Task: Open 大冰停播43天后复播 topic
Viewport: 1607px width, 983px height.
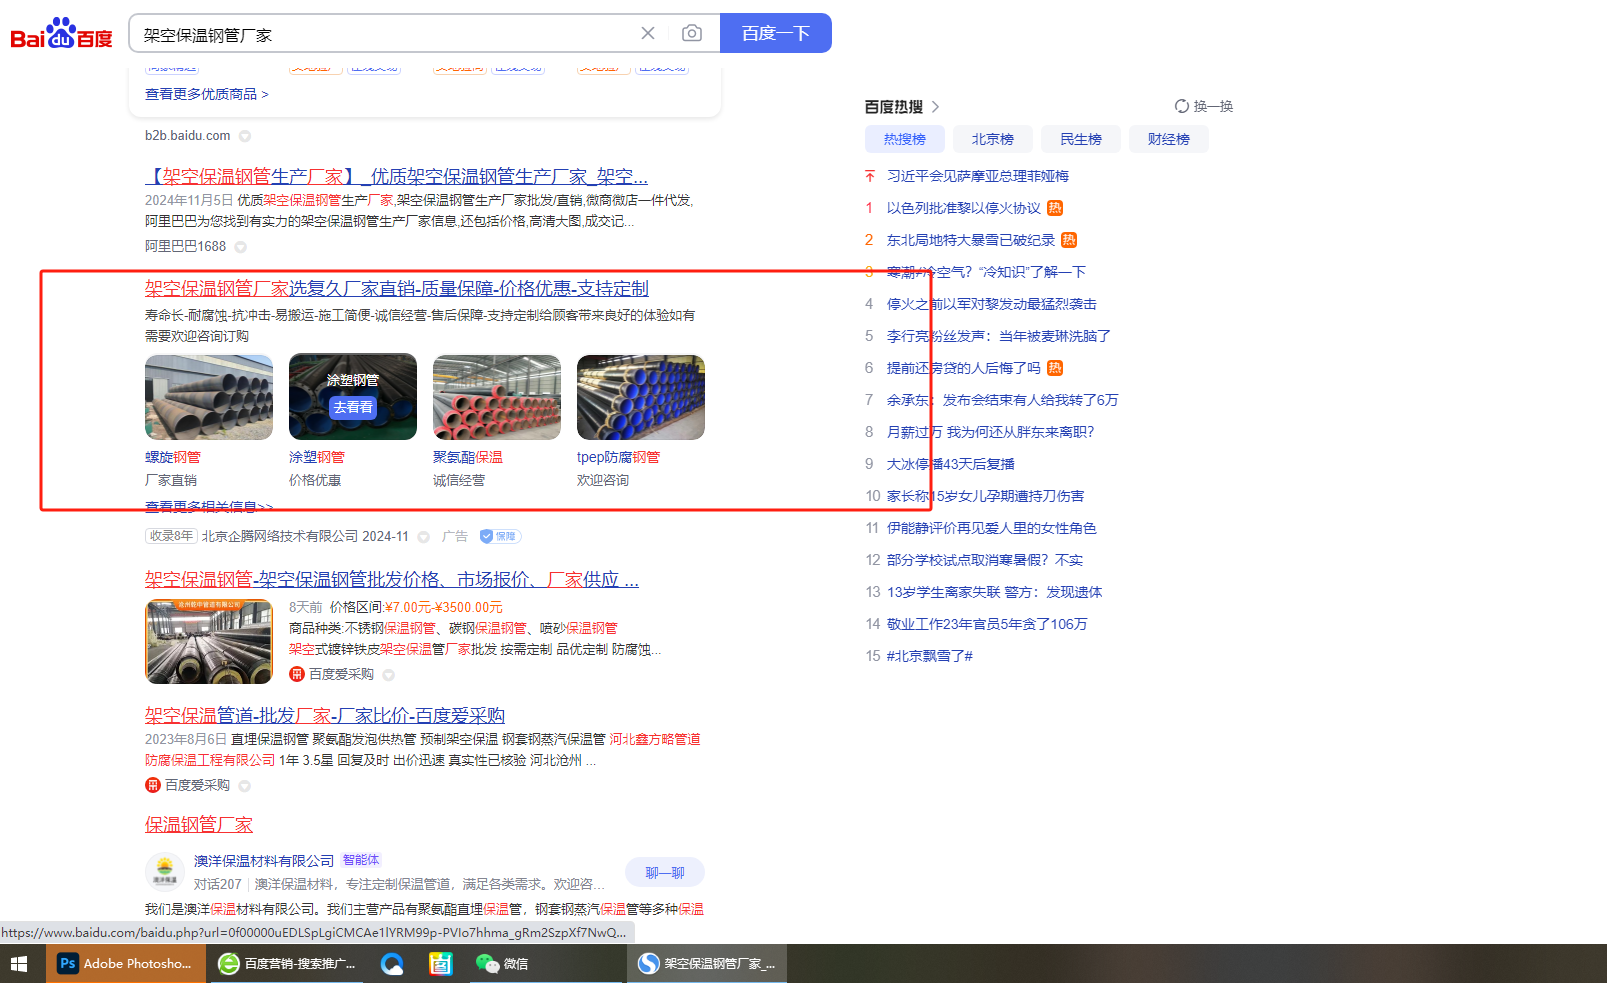Action: point(951,464)
